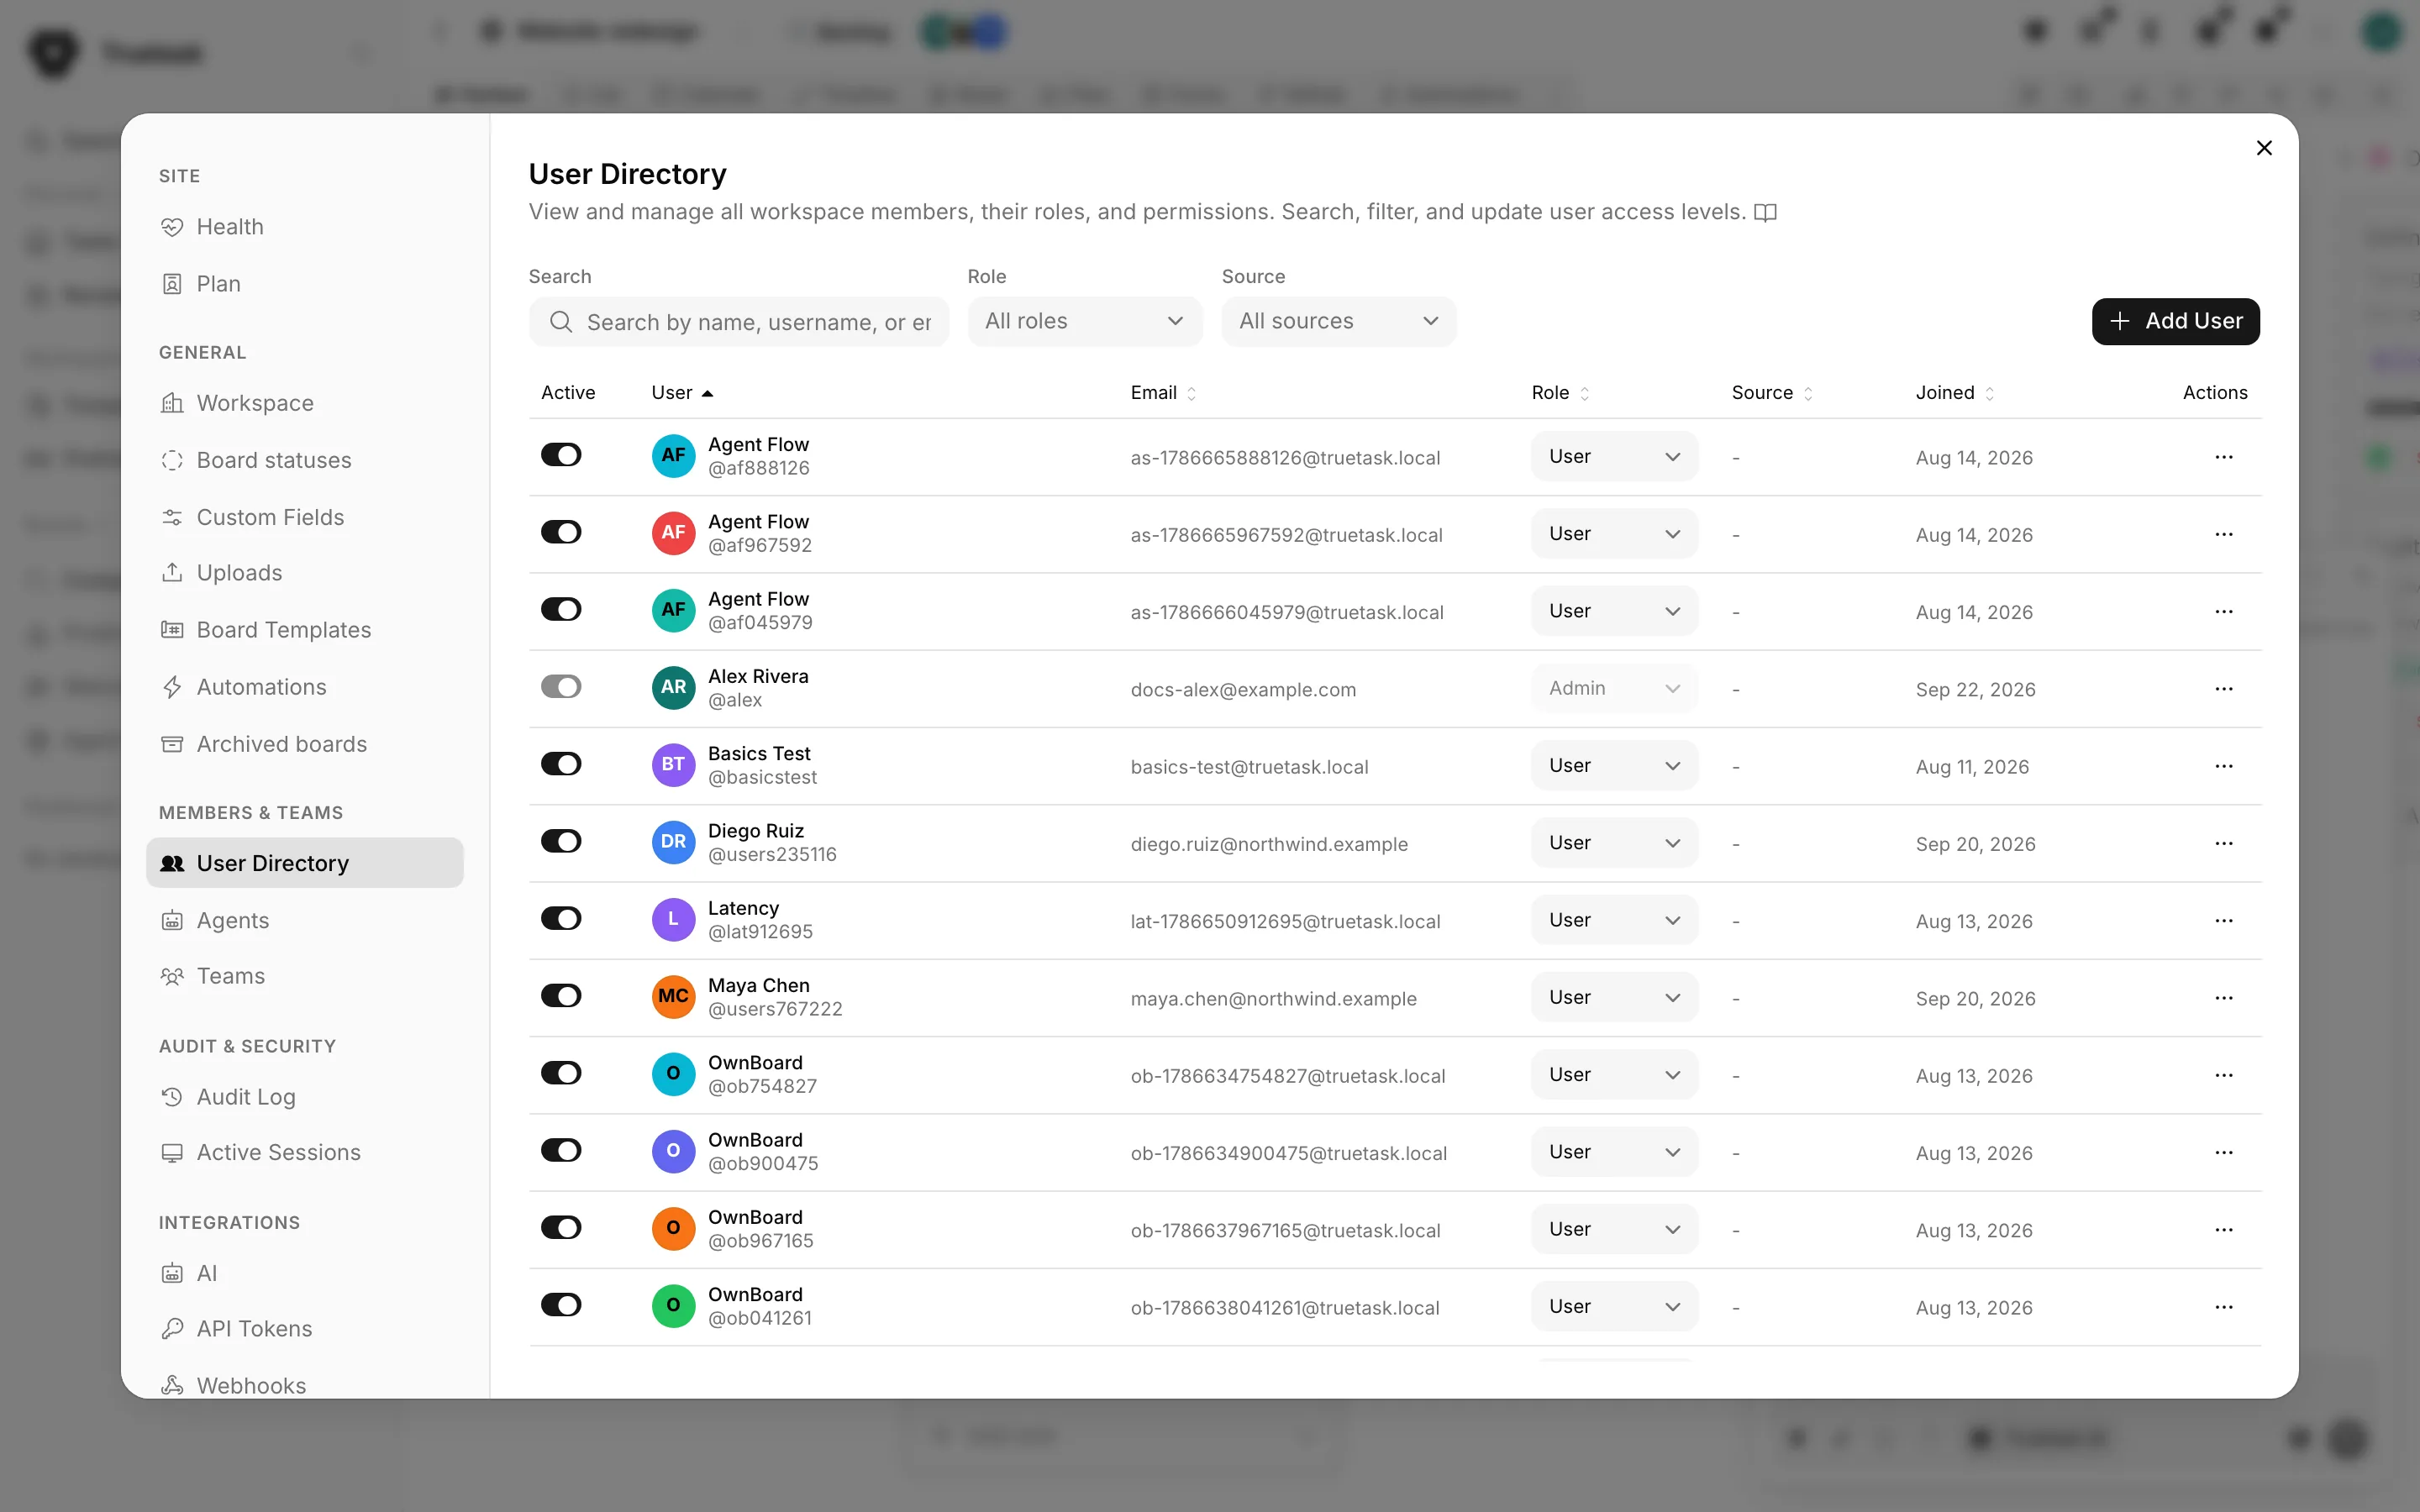The height and width of the screenshot is (1512, 2420).
Task: Open actions menu for OwnBoard @ob967165
Action: [x=2223, y=1229]
